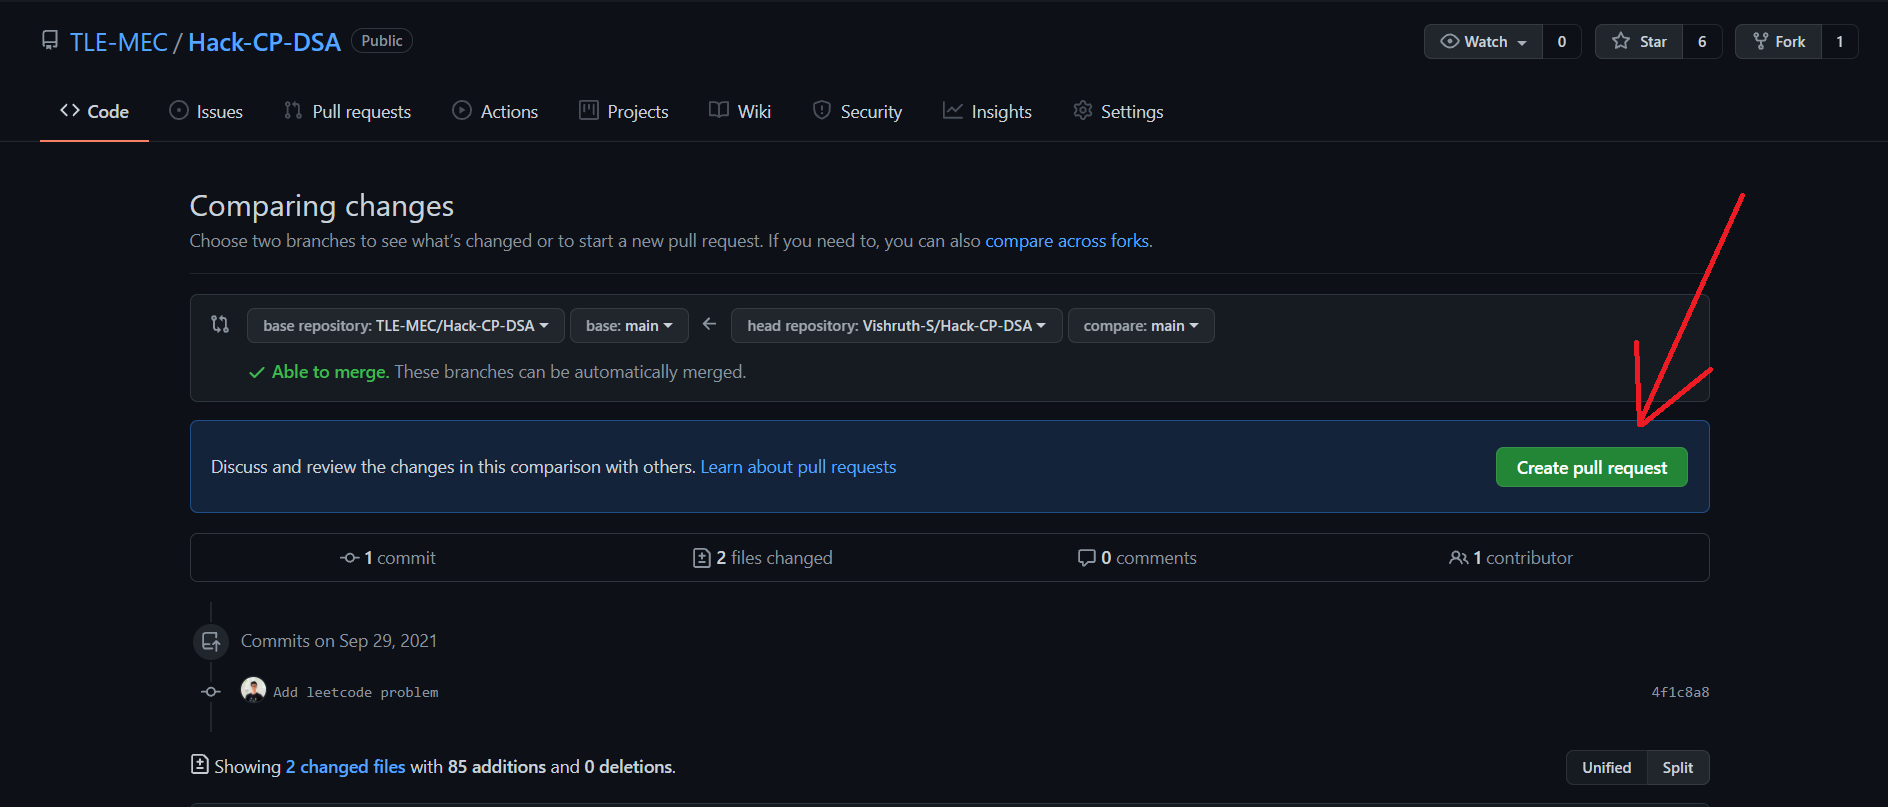Screen dimensions: 1888x807
Task: Open the base: main branch dropdown
Action: [x=629, y=326]
